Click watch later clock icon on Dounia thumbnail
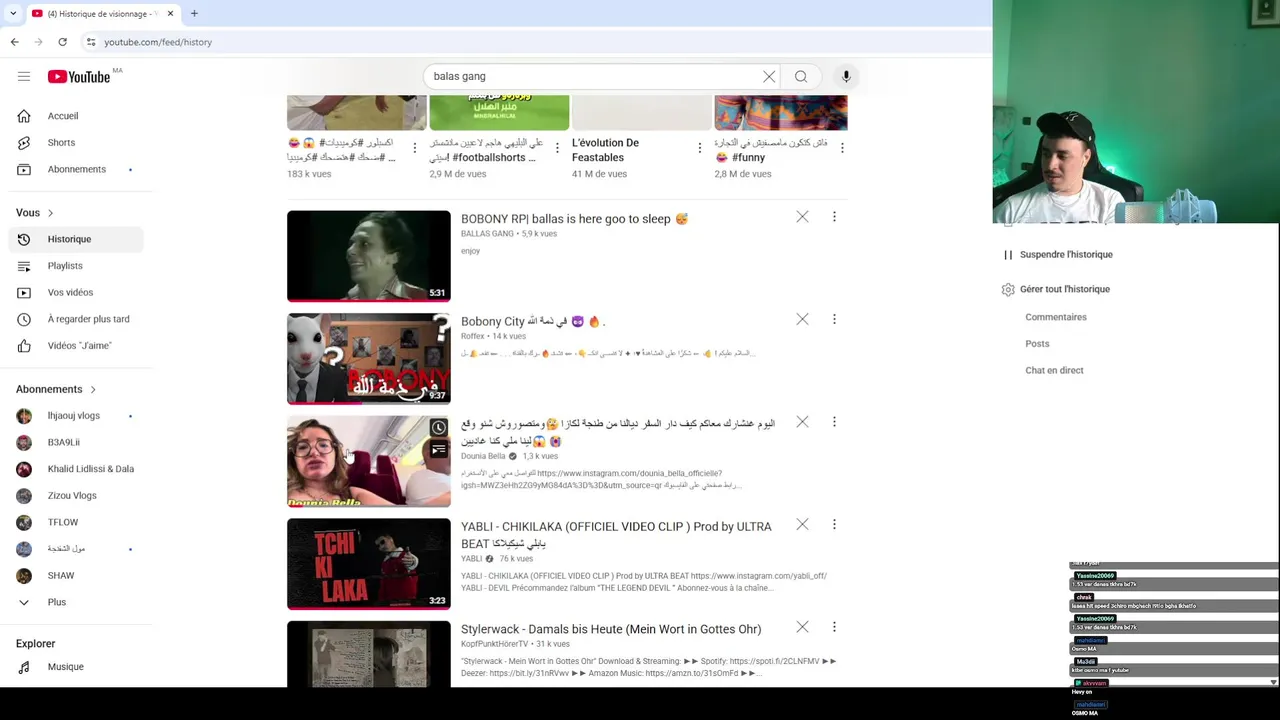 438,428
